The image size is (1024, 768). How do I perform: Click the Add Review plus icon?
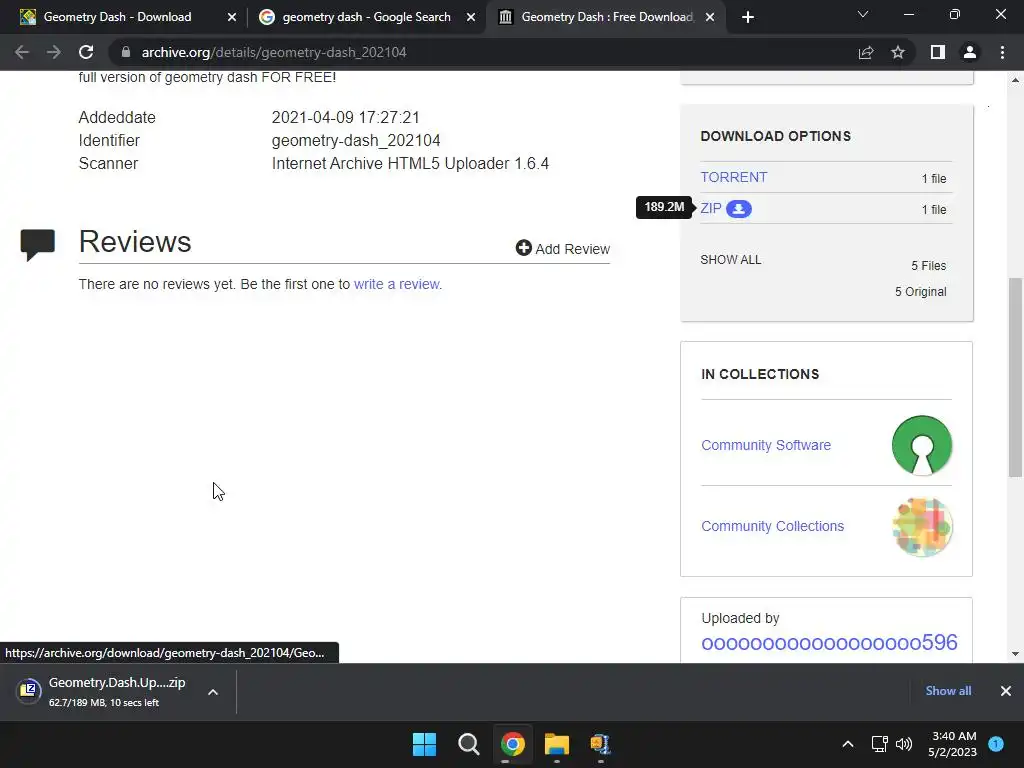click(x=524, y=248)
